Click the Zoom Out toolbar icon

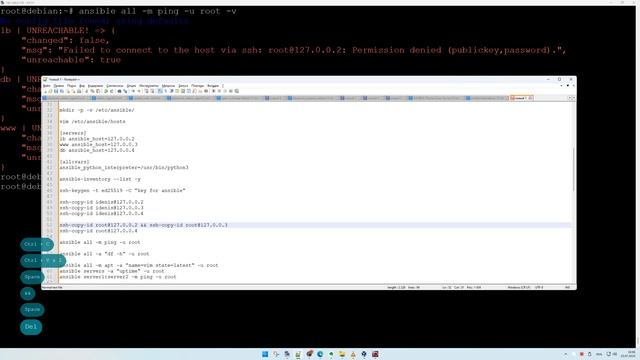coord(139,91)
